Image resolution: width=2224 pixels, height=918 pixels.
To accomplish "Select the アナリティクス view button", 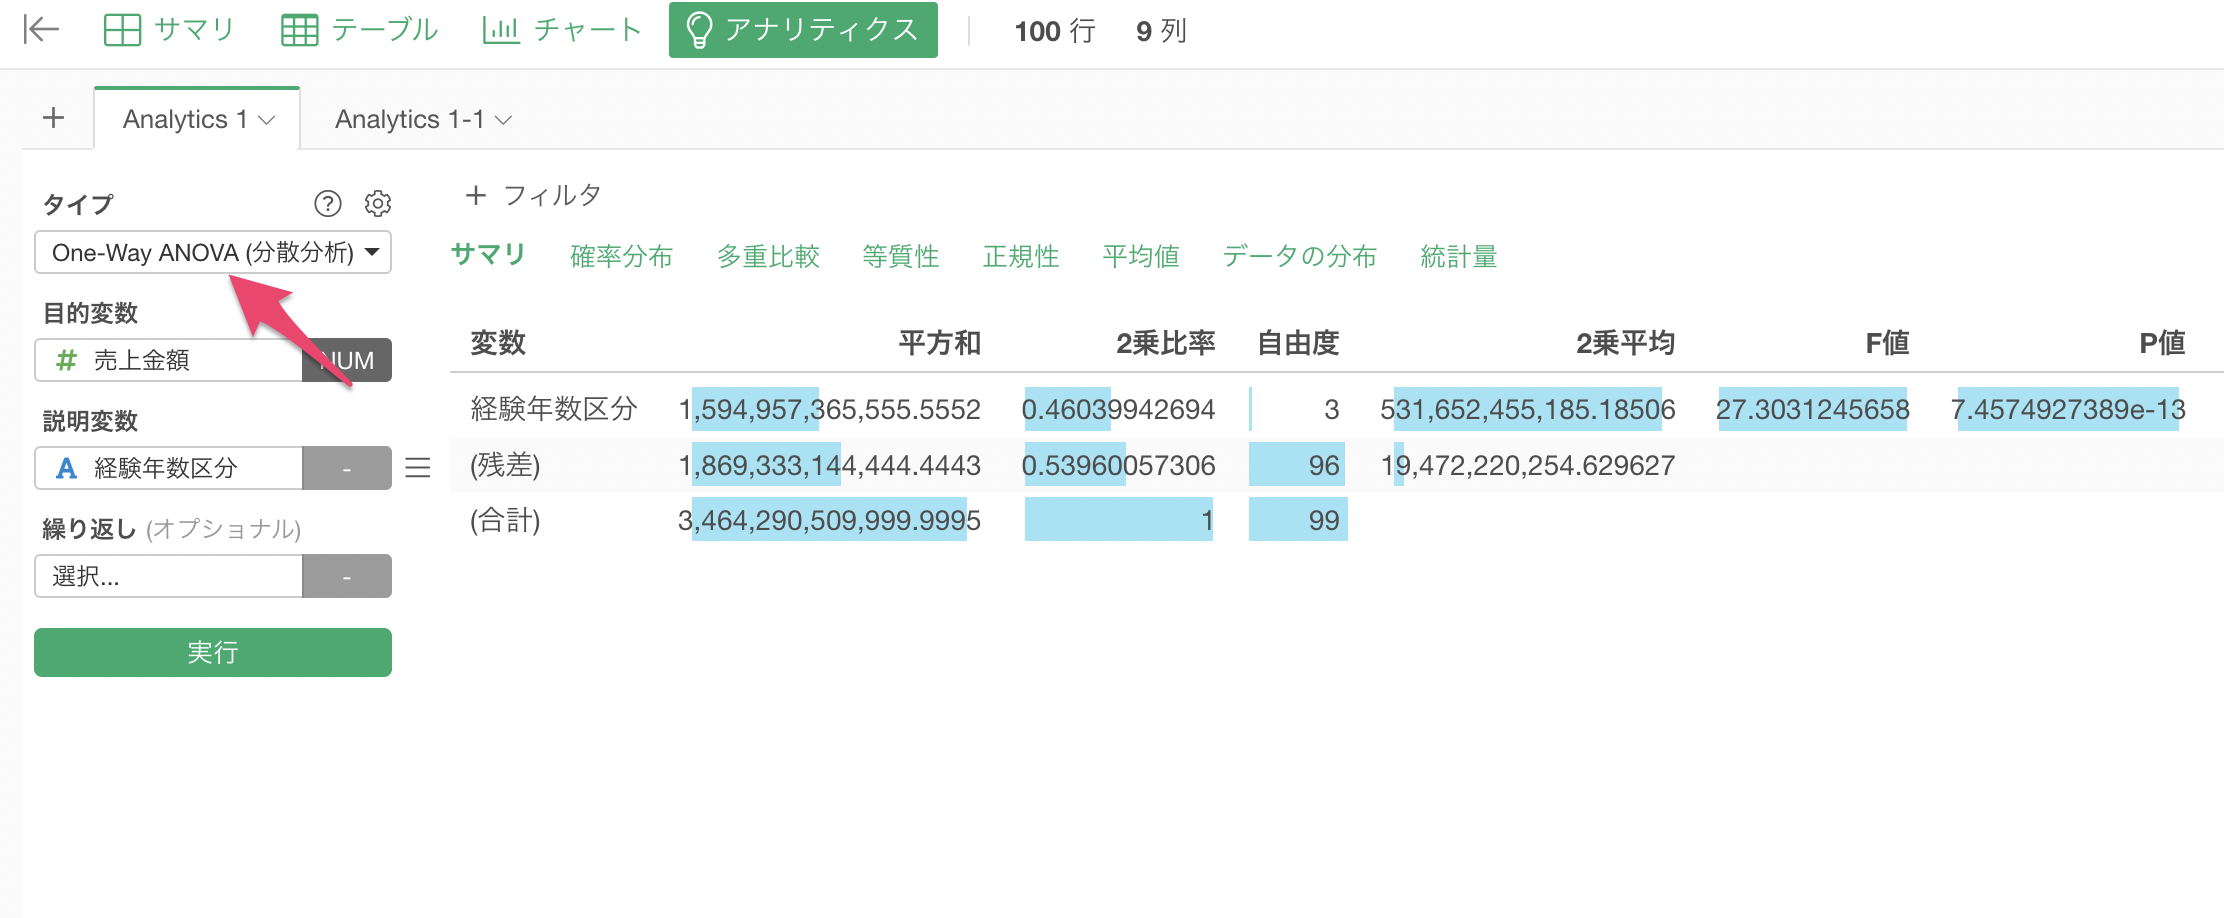I will tap(803, 30).
